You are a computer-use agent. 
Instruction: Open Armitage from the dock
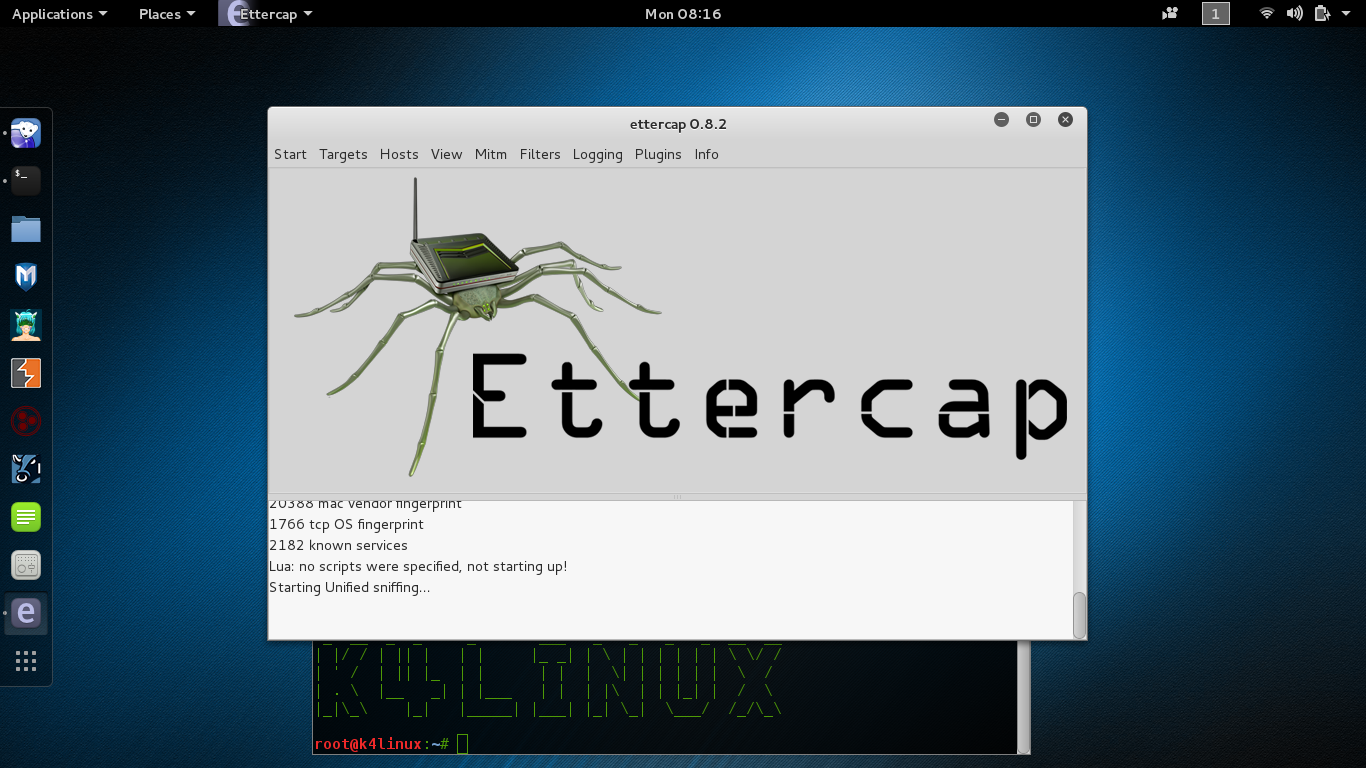(26, 325)
